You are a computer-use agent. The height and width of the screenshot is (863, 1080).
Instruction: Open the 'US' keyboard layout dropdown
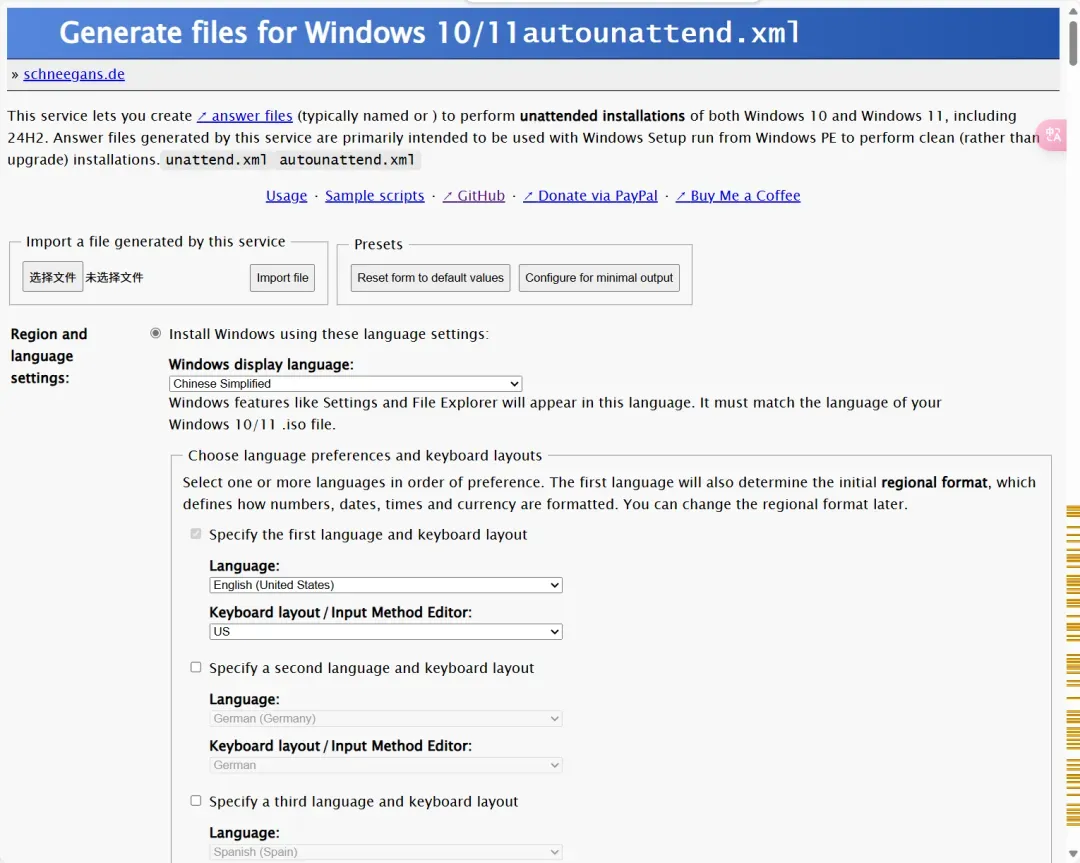click(x=385, y=632)
